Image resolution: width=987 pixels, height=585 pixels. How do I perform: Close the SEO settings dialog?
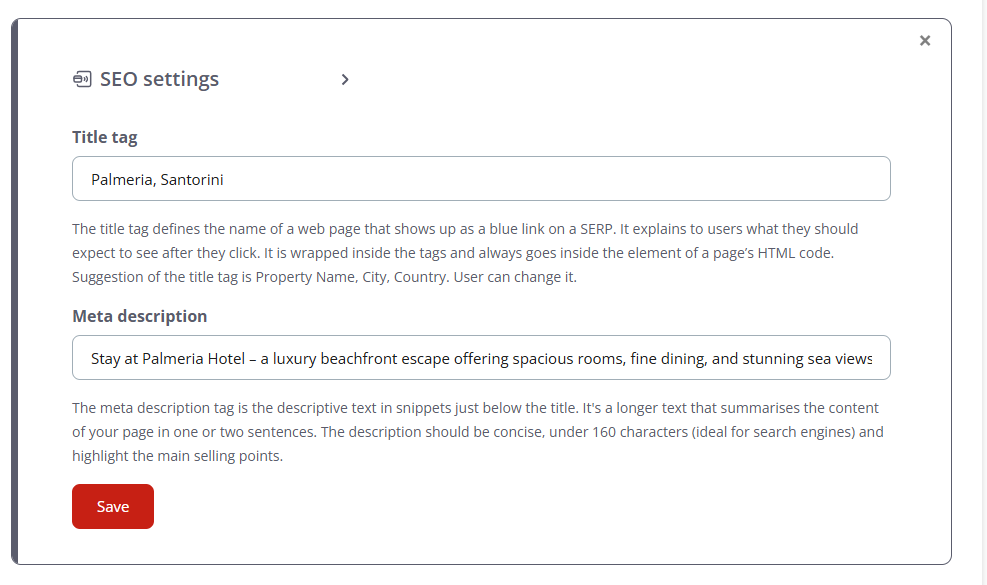[925, 41]
